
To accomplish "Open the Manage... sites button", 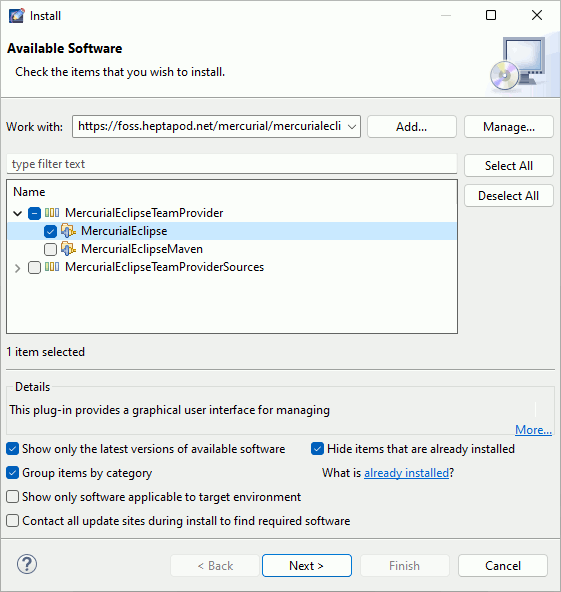I will point(509,127).
